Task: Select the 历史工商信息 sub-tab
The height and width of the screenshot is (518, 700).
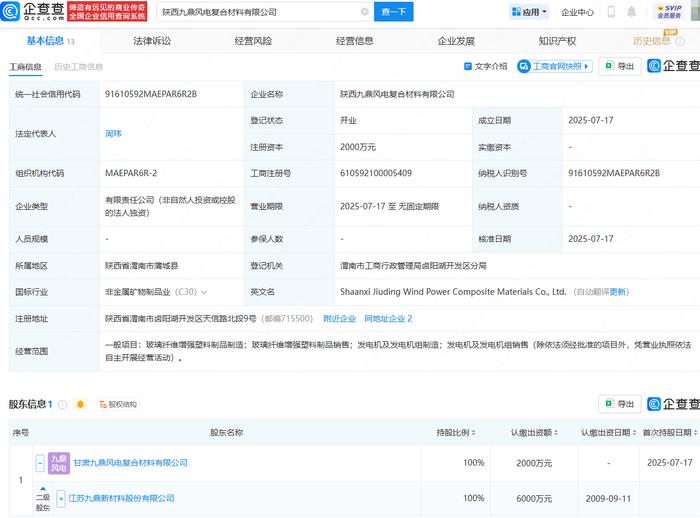Action: (x=79, y=67)
